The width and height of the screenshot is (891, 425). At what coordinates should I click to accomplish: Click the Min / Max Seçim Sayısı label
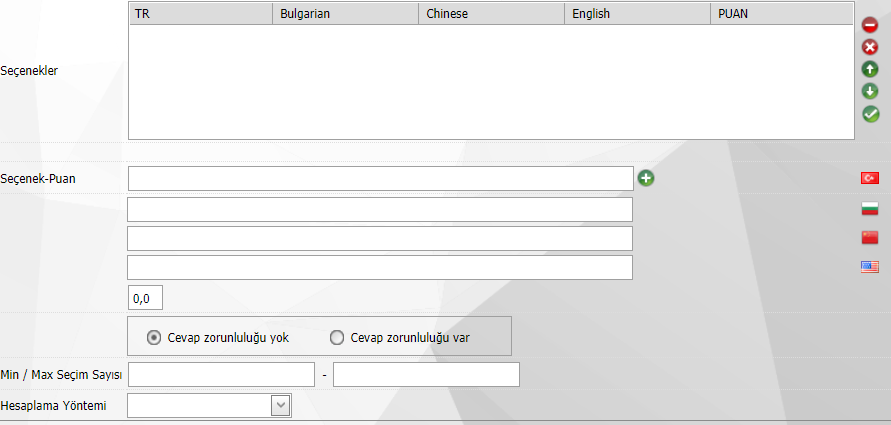click(x=61, y=375)
